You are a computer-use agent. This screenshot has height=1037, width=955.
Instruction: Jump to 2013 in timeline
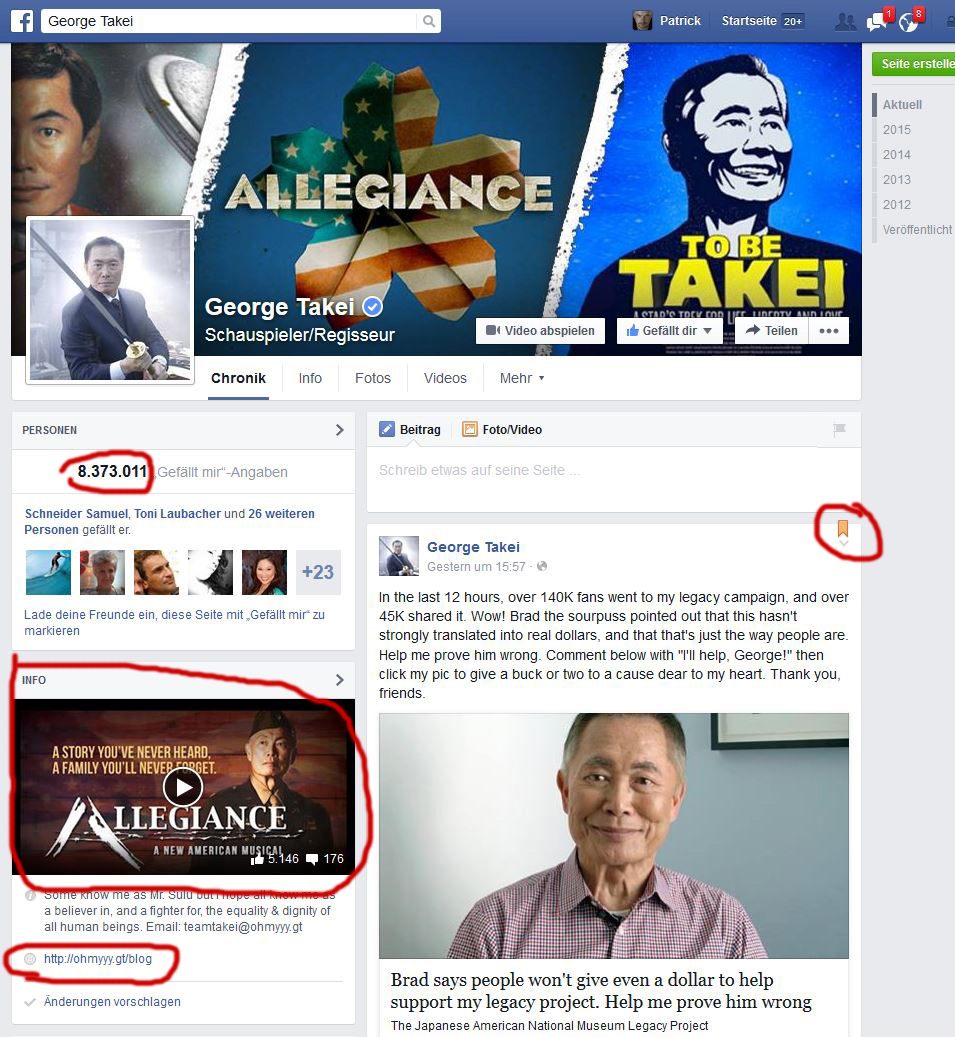[x=897, y=180]
